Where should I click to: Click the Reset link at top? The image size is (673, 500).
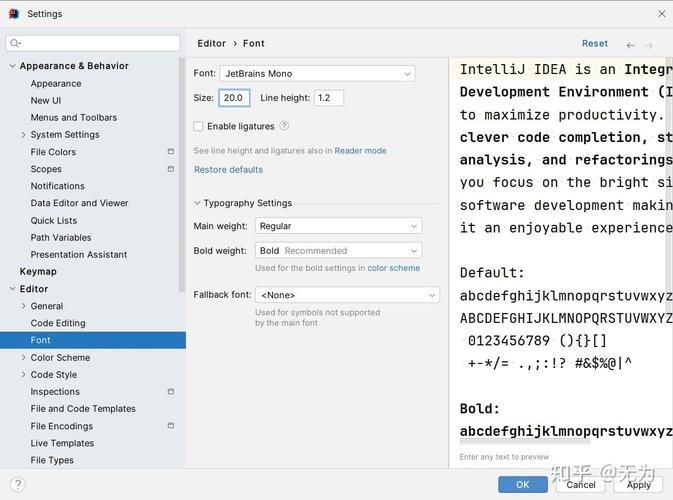(x=594, y=44)
